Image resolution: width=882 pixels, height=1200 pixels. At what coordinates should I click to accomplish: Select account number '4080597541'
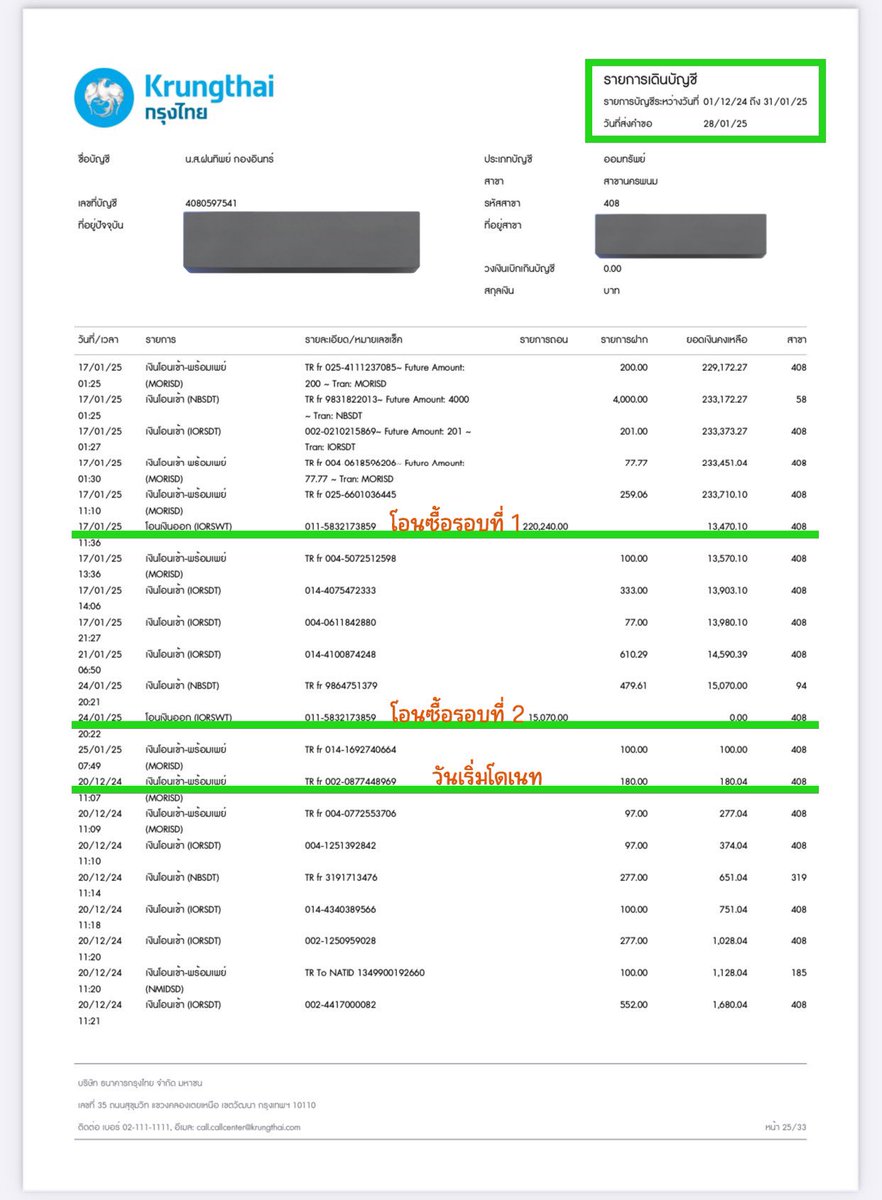[211, 203]
